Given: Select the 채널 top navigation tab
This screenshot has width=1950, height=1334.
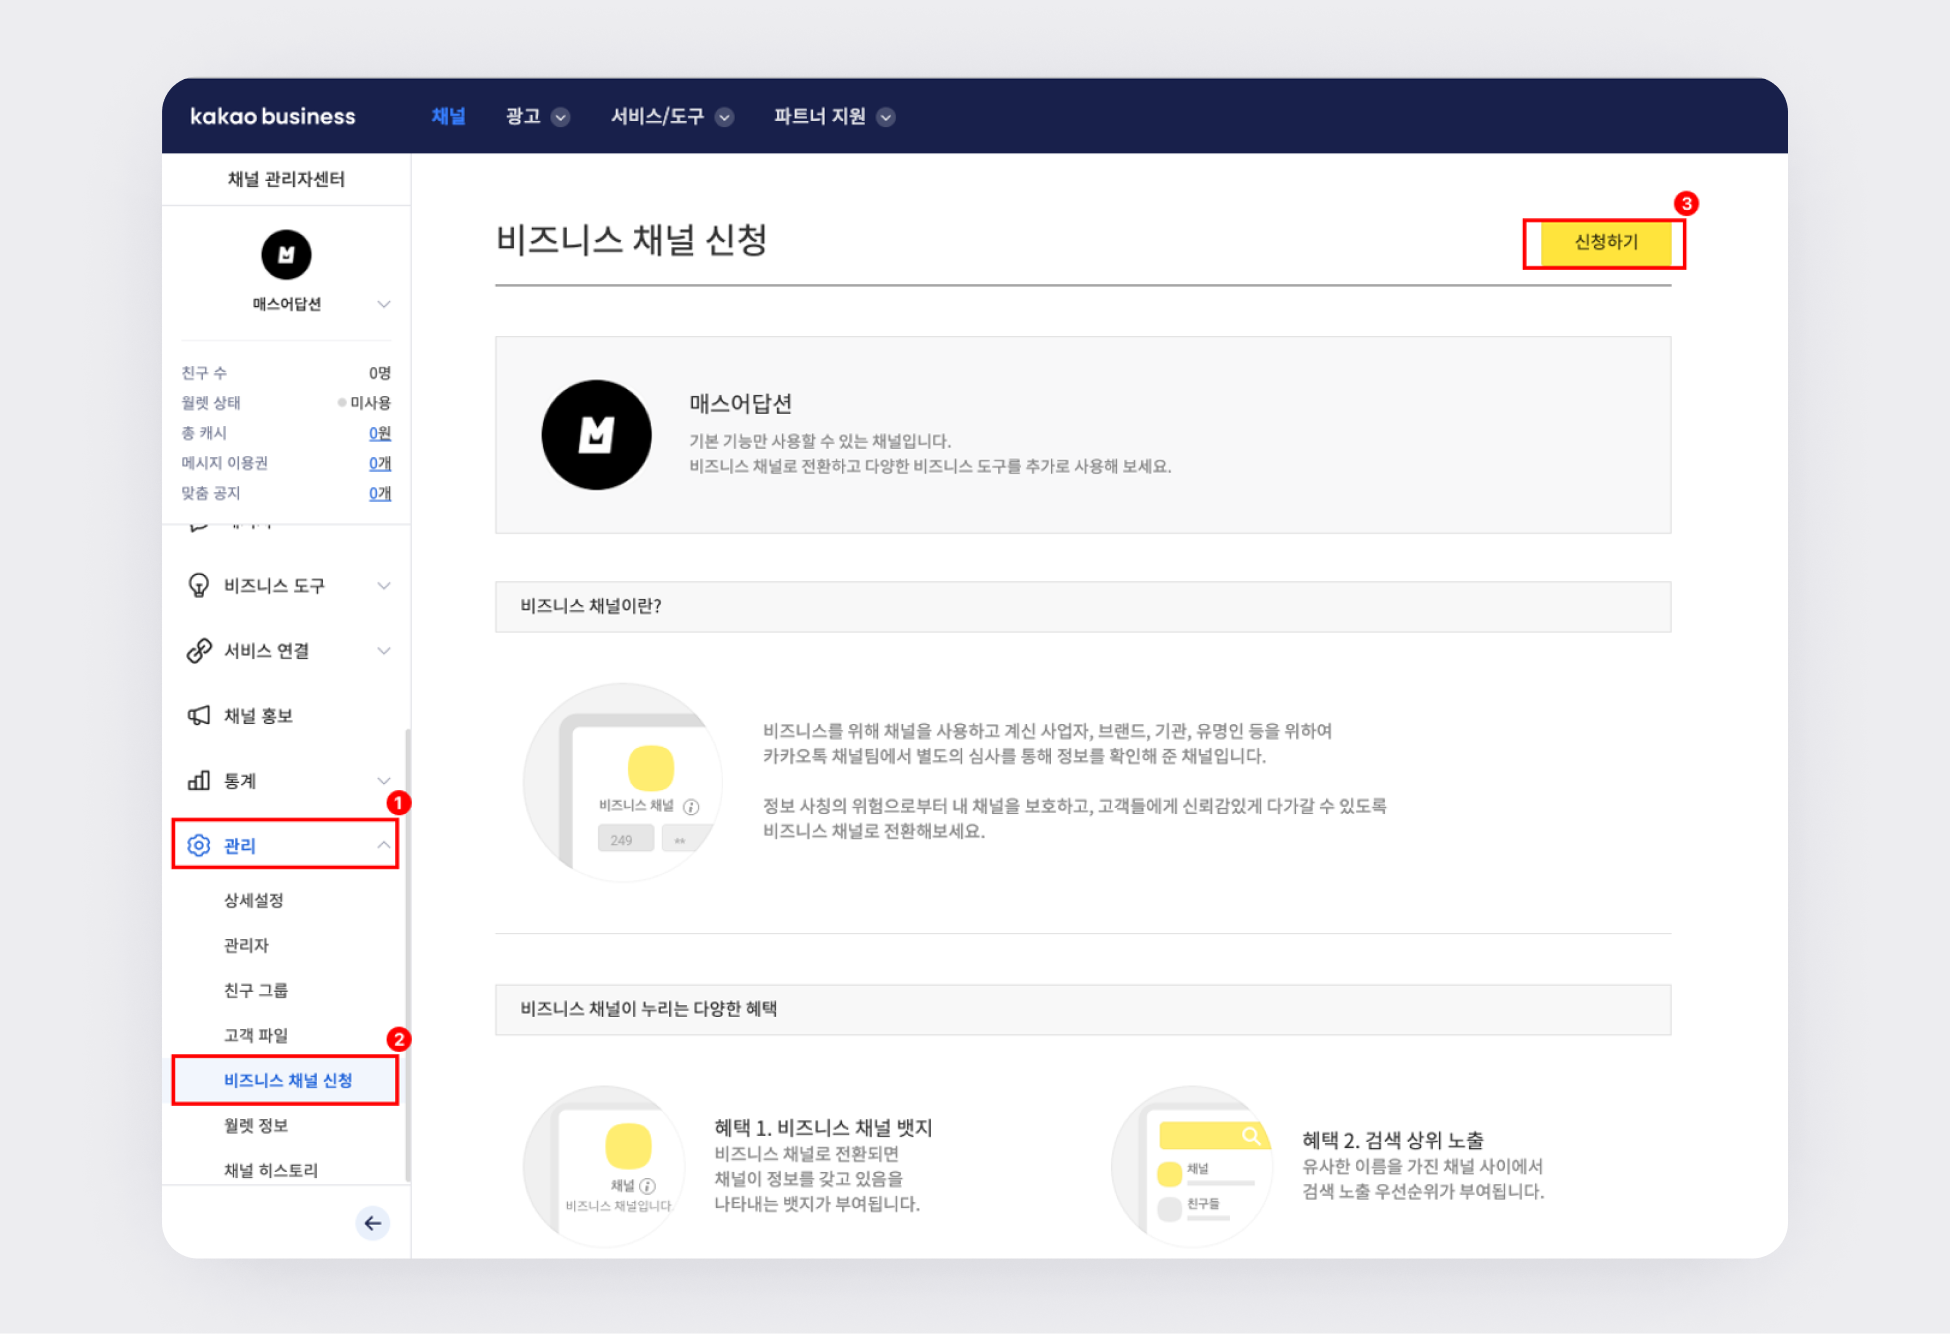Looking at the screenshot, I should click(448, 116).
